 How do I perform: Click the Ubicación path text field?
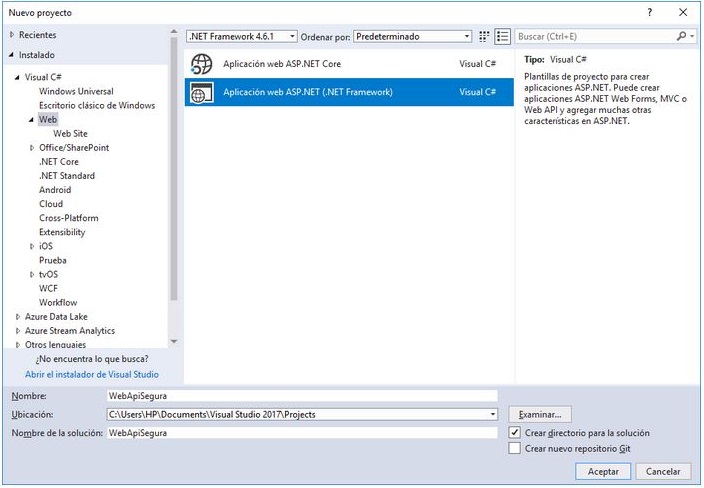coord(297,414)
